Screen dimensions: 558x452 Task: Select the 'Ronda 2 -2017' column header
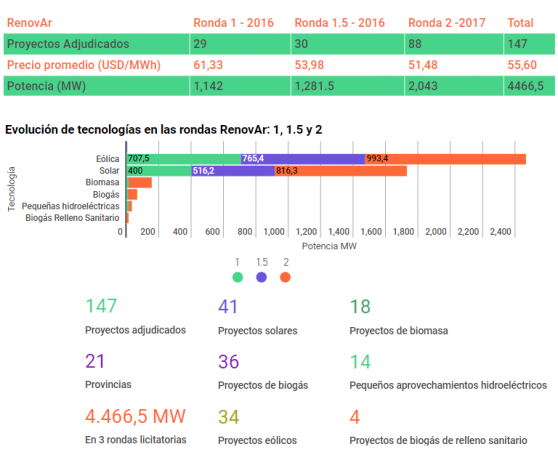coord(447,23)
